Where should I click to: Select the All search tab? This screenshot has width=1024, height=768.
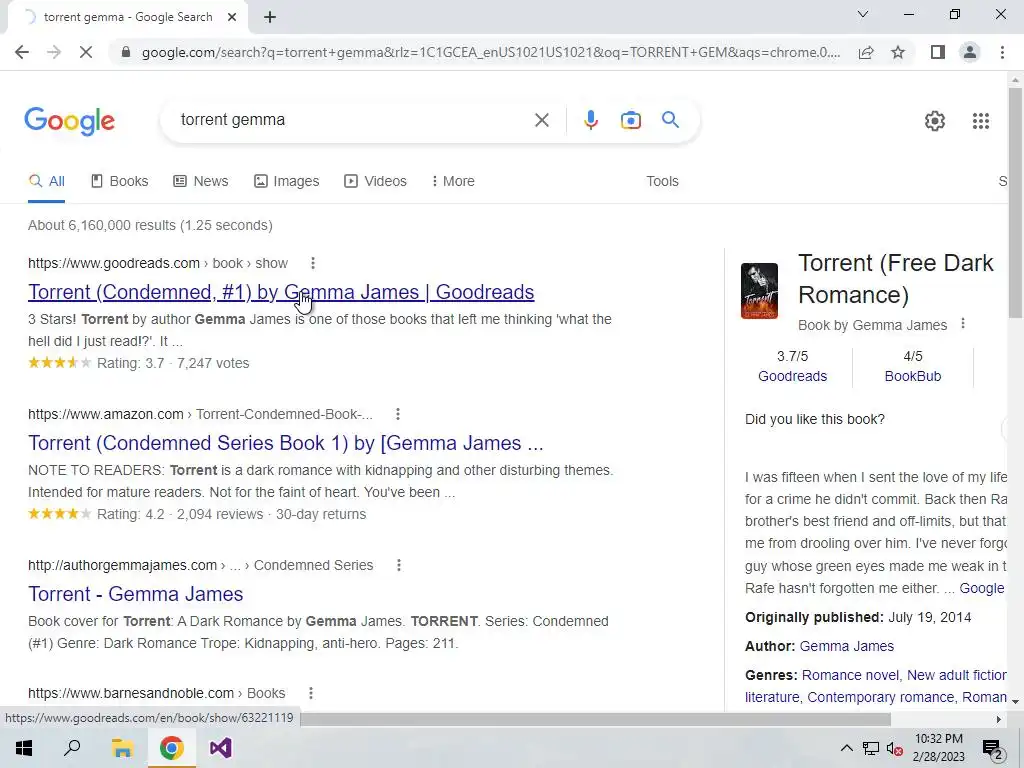(x=46, y=182)
